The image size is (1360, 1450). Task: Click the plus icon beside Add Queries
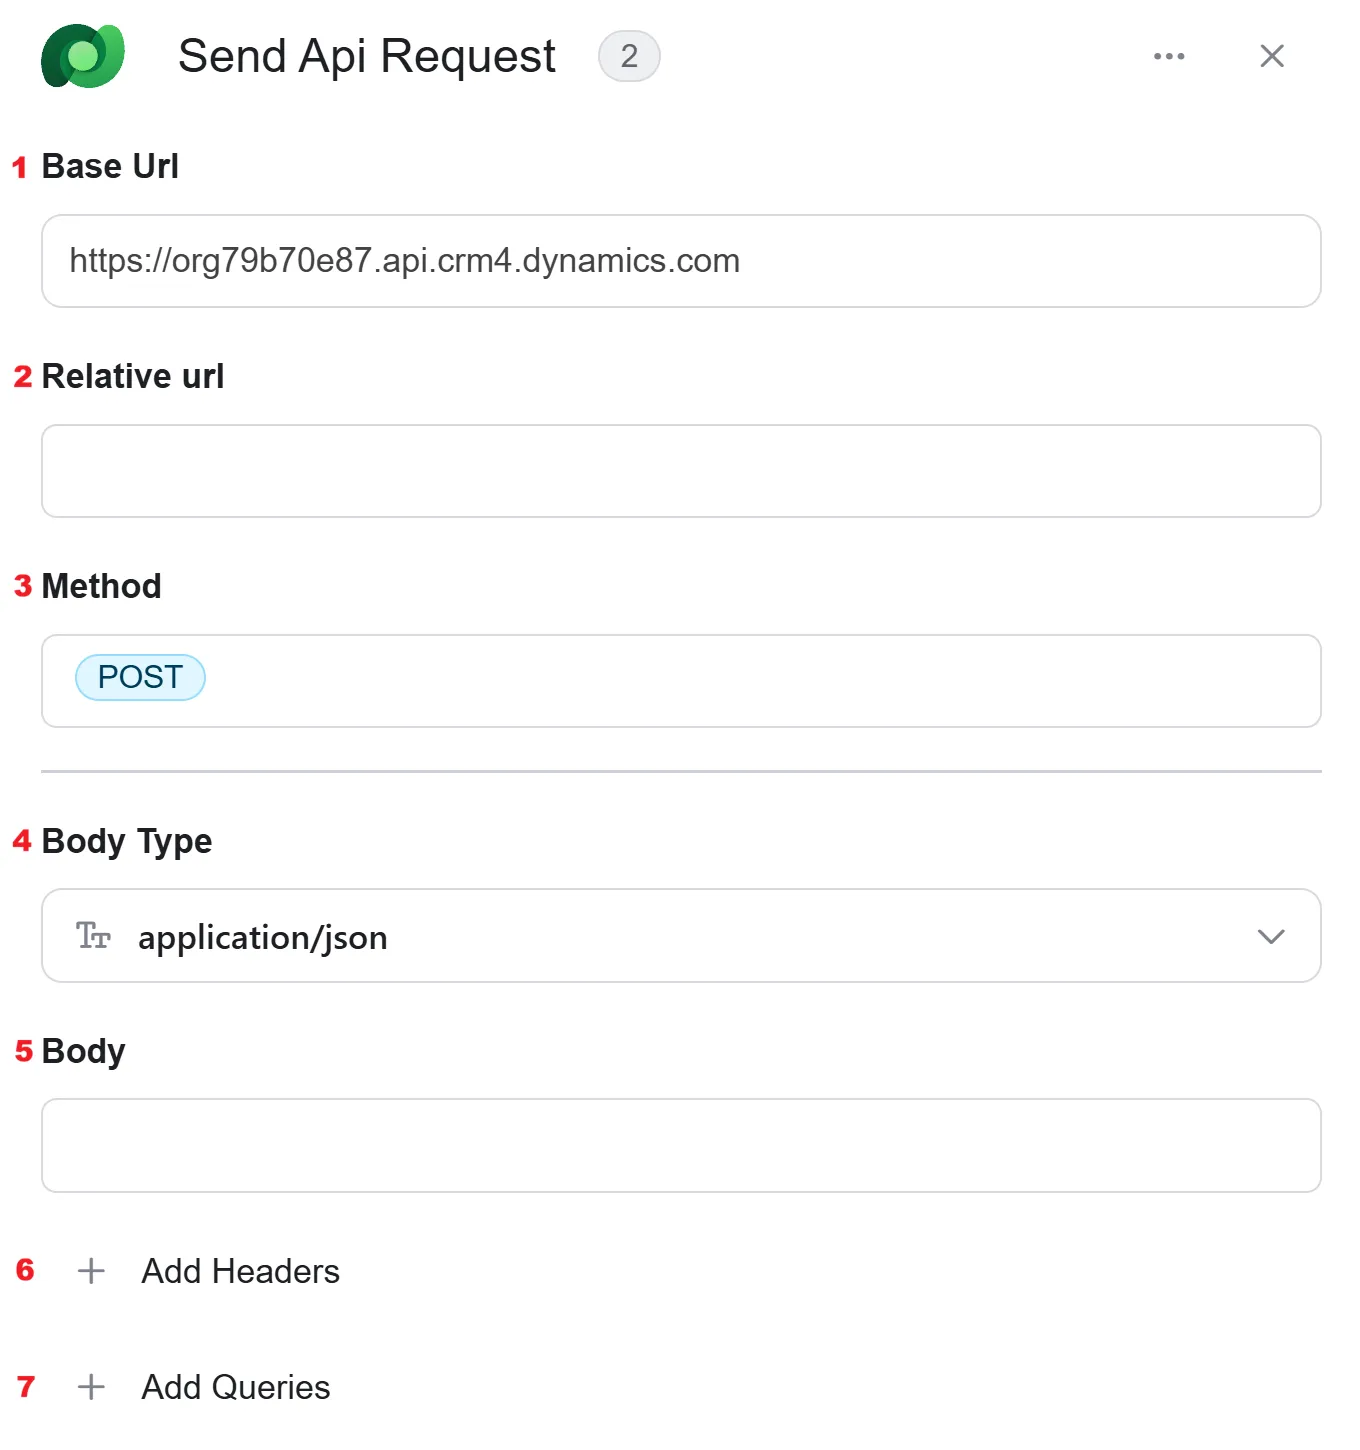[x=91, y=1387]
